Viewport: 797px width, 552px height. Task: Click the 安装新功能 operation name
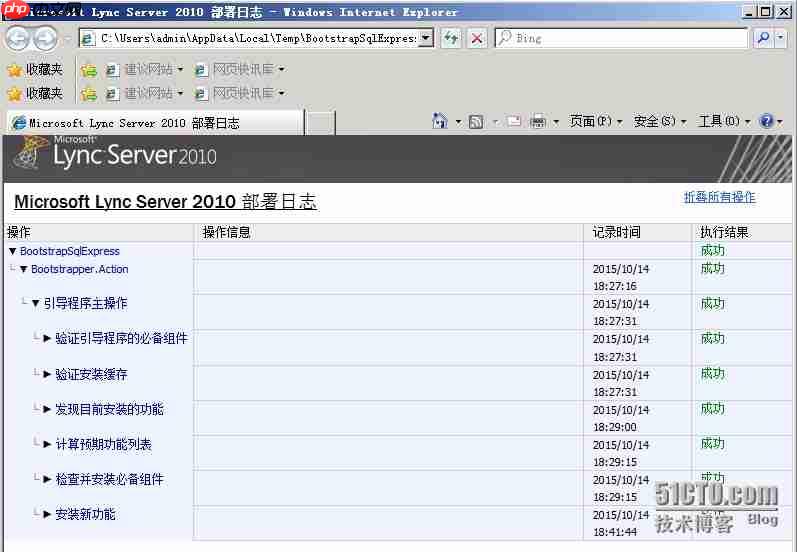(85, 514)
